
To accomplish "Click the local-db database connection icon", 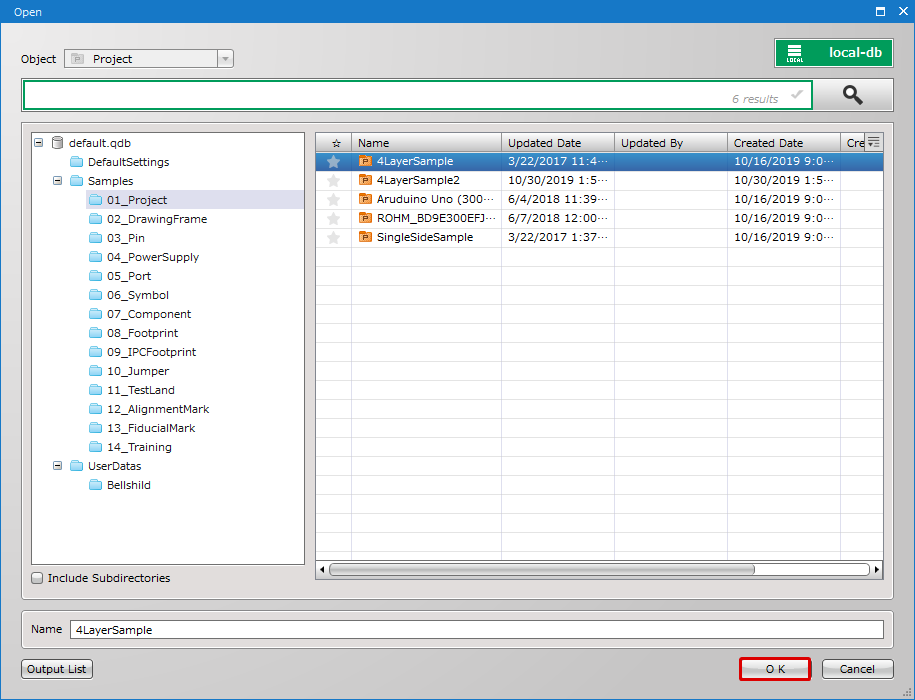I will point(793,52).
